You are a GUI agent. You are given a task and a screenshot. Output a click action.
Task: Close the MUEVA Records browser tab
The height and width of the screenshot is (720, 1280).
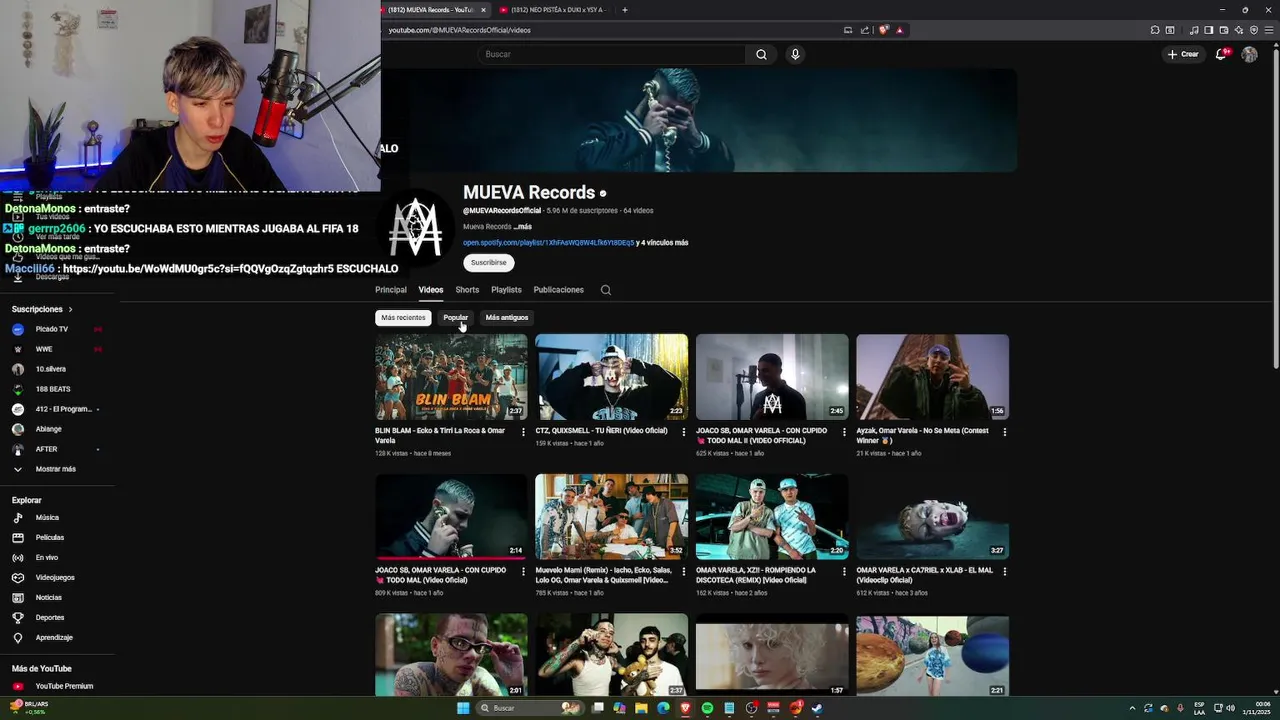[484, 10]
